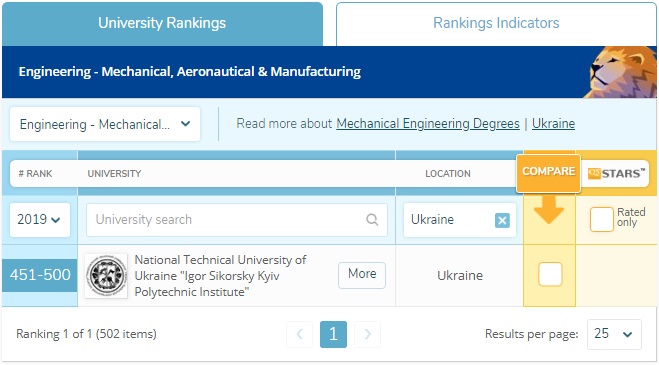Click the Mechanical, Aeronautical & Manufacturing heading
Viewport: 659px width, 365px height.
tap(190, 72)
